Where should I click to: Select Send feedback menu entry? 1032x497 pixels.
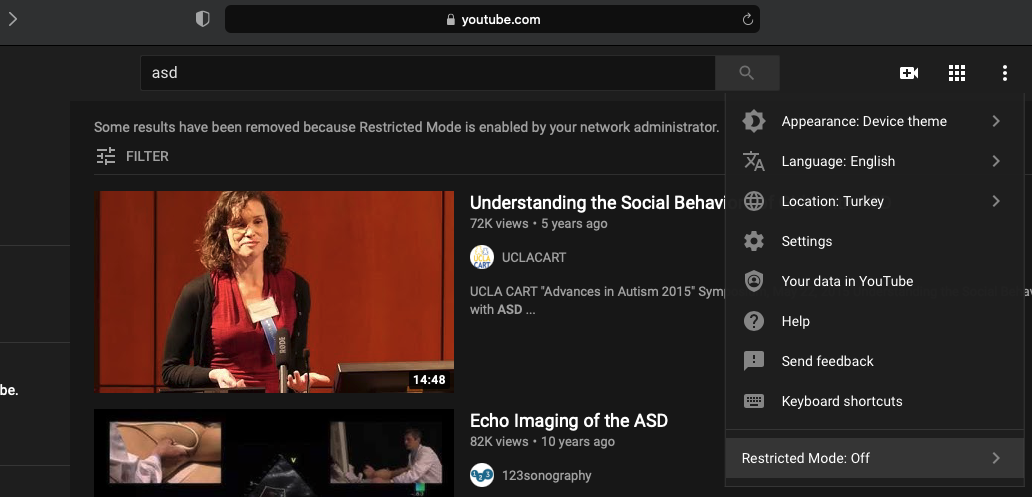[875, 361]
